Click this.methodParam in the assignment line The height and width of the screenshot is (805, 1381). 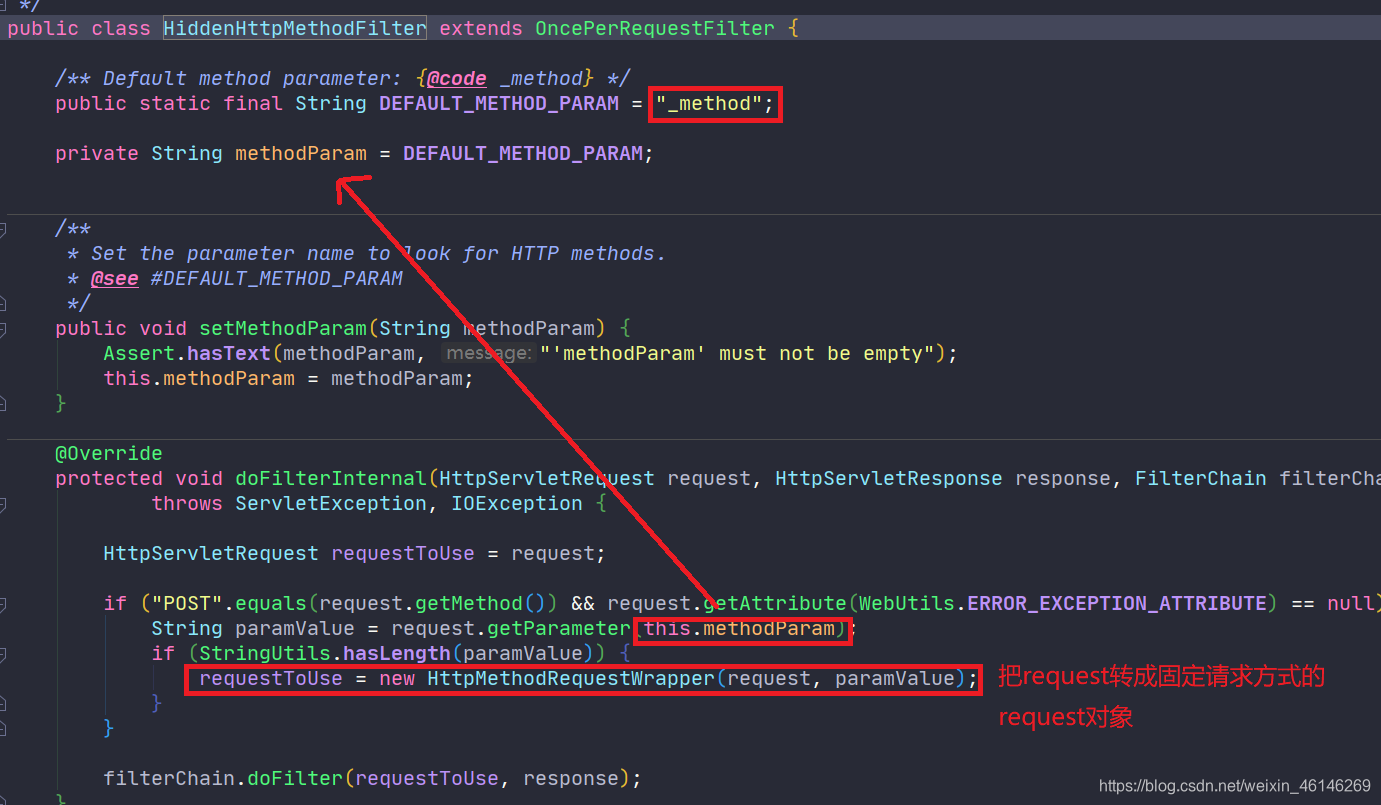coord(199,378)
